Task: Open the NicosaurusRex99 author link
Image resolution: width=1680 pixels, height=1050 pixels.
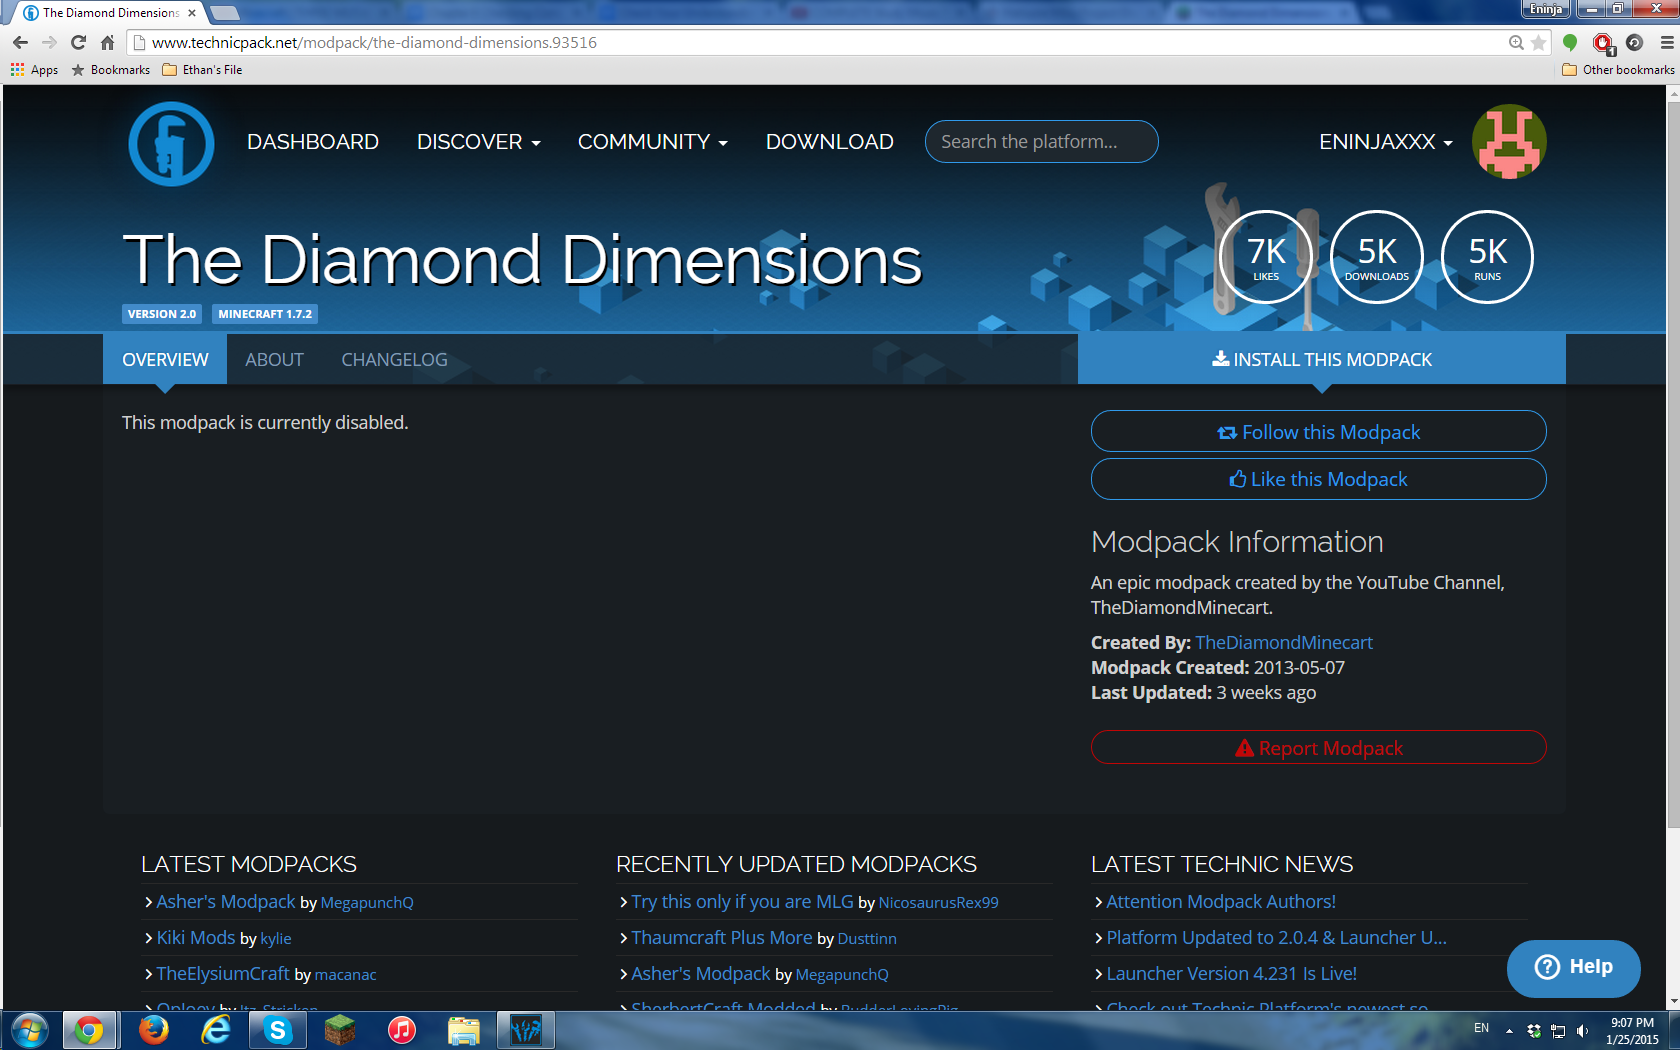Action: pos(938,903)
